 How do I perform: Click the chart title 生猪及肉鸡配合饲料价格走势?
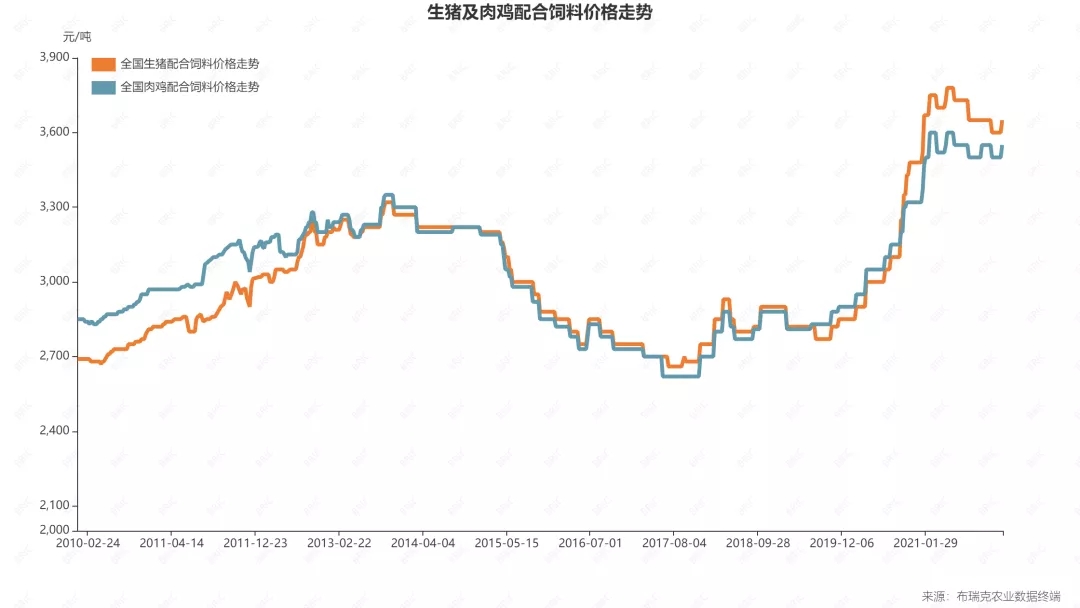540,12
